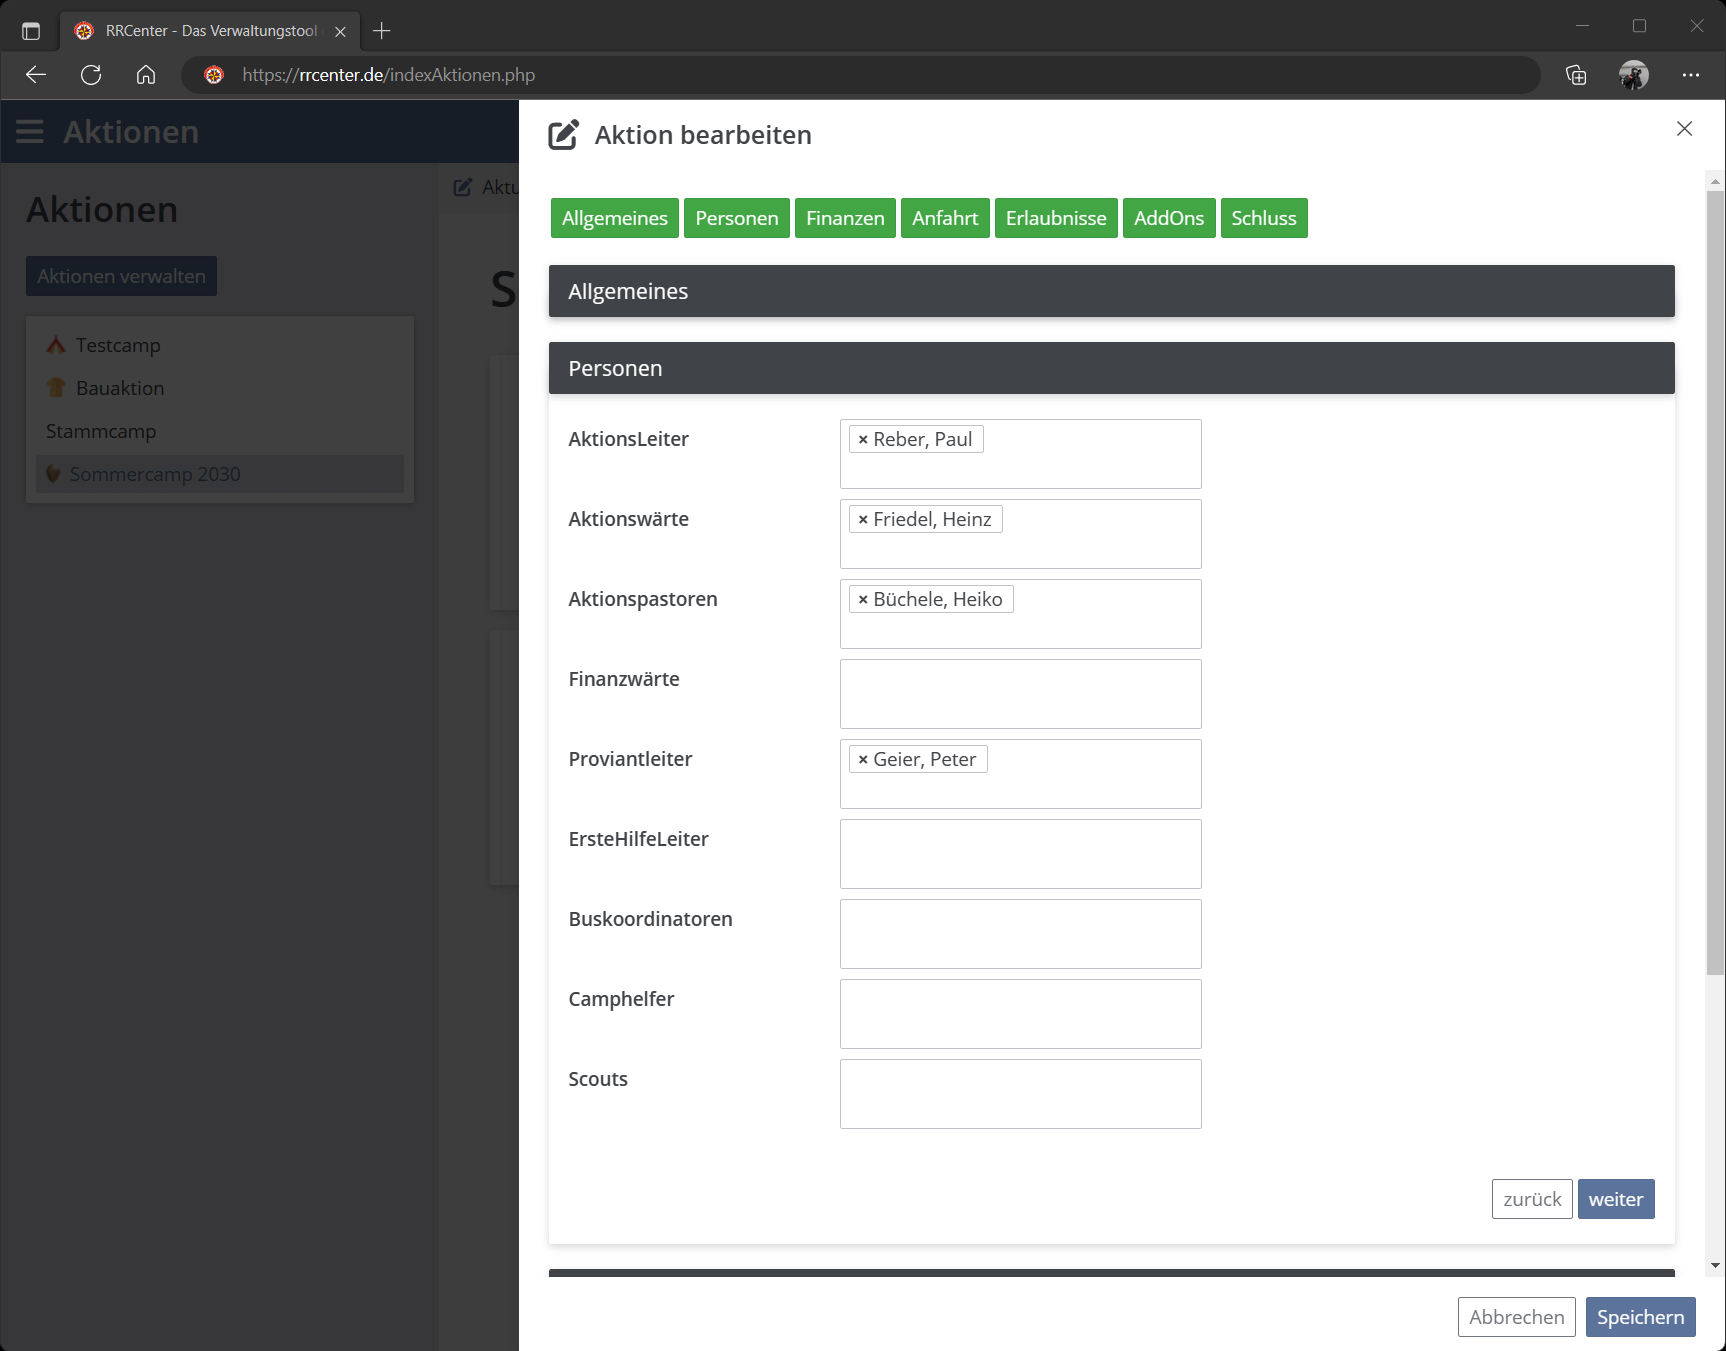Click the browser refresh icon

pos(91,75)
